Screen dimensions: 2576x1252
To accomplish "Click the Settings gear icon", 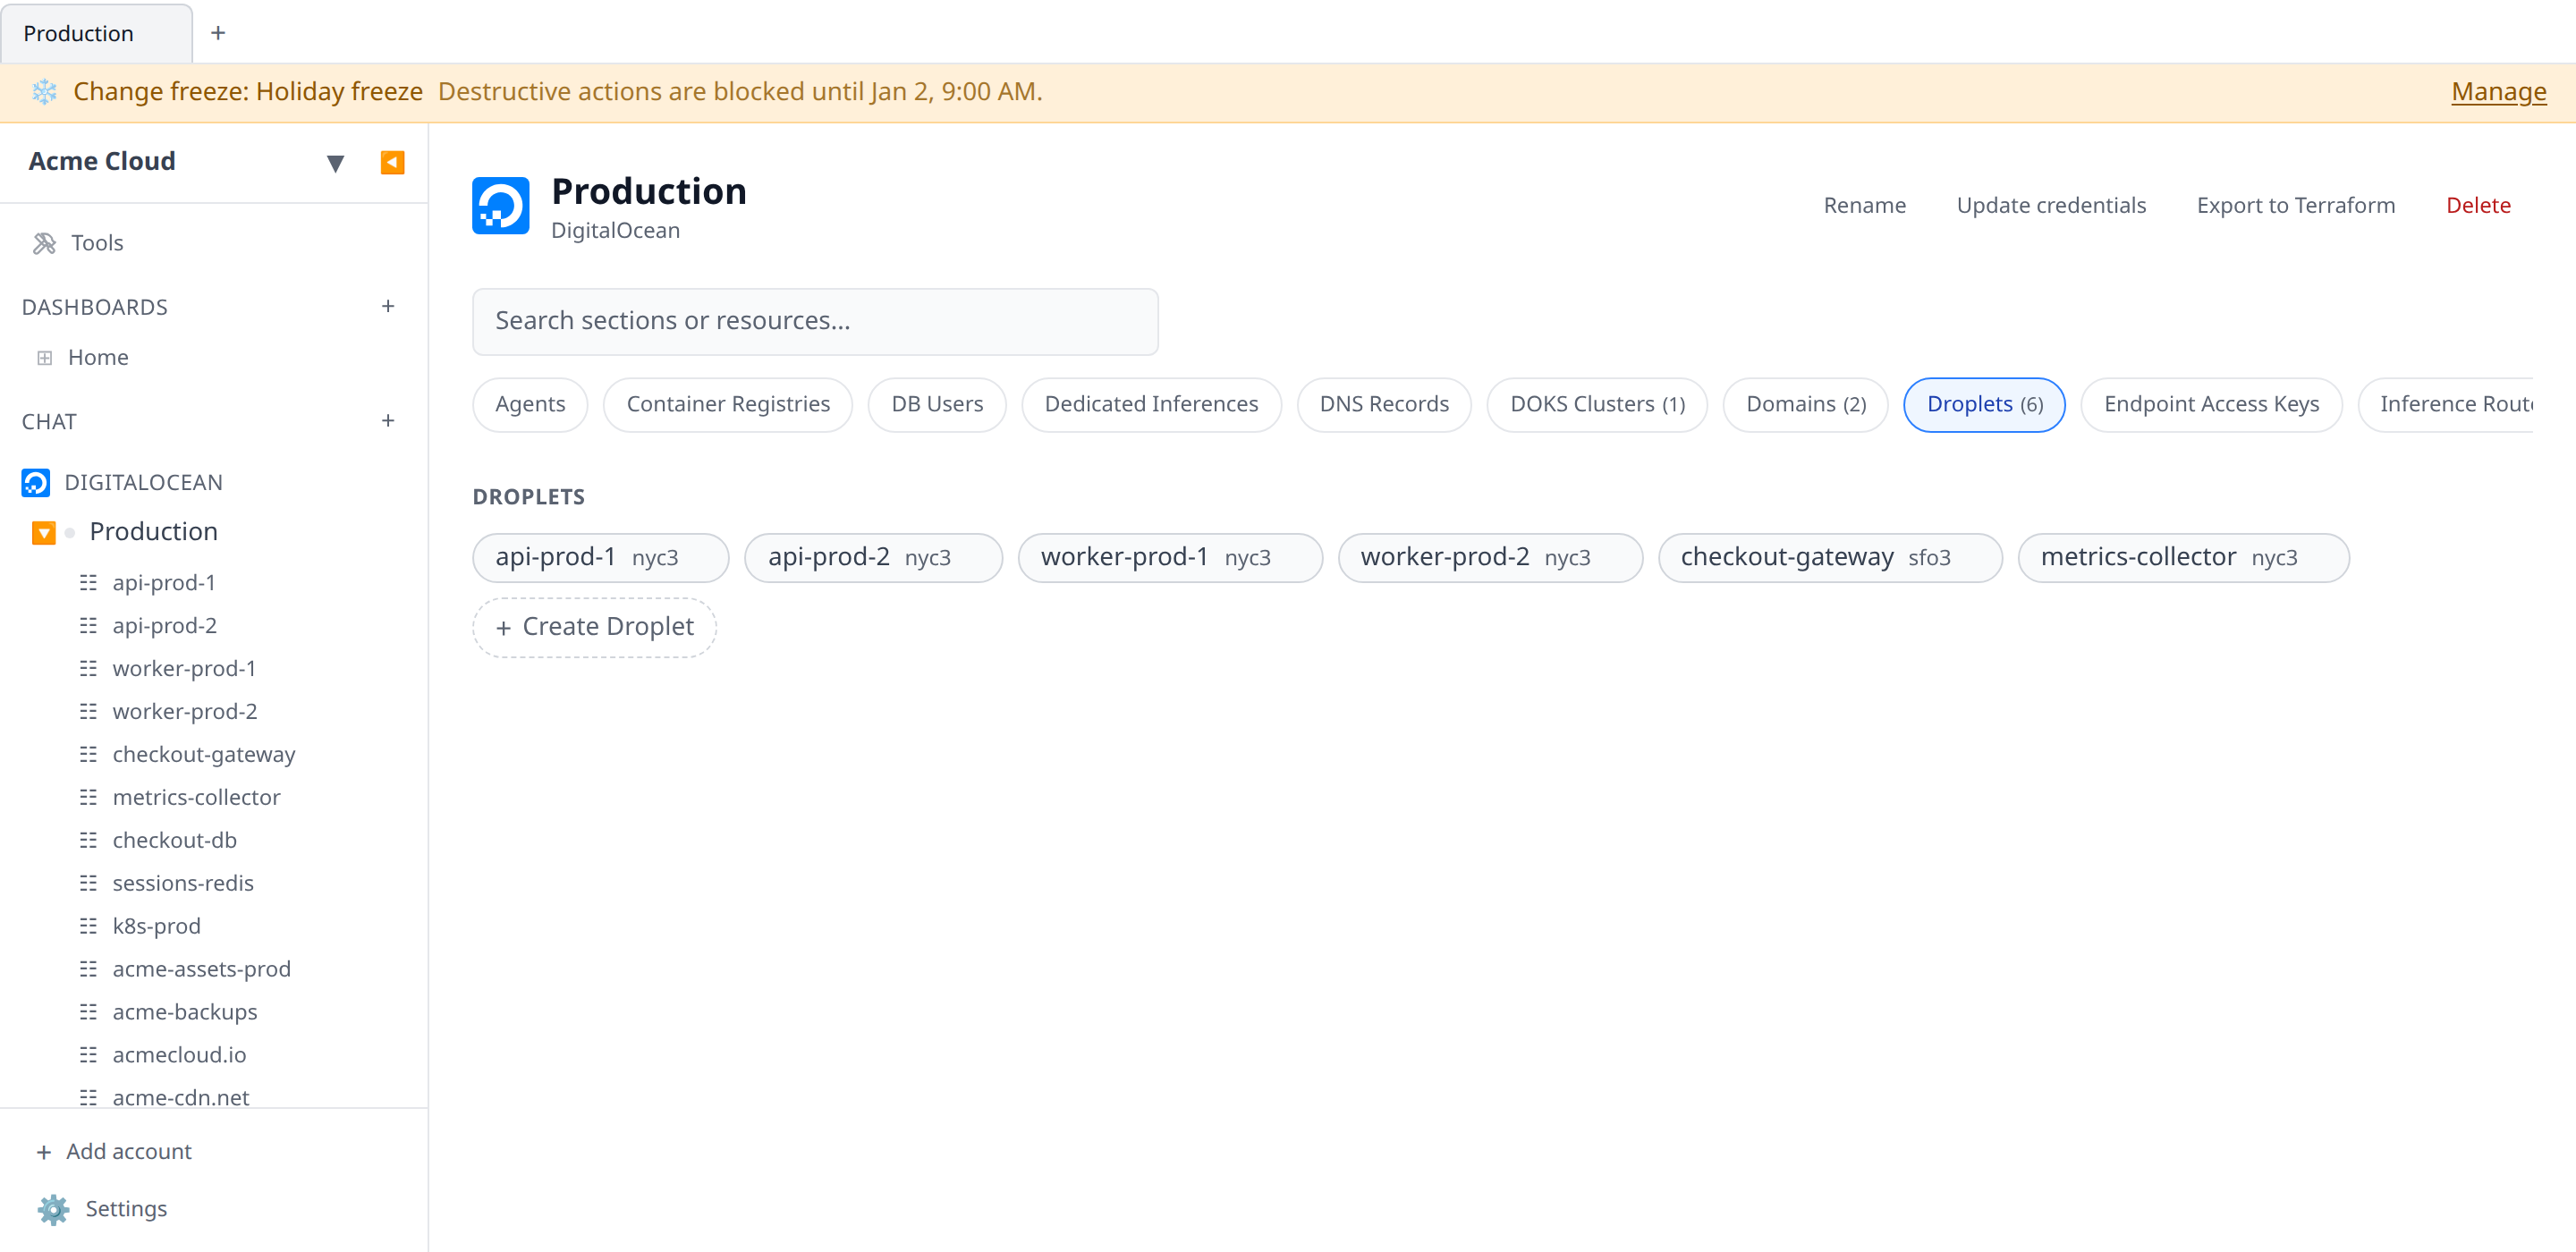I will (x=53, y=1210).
